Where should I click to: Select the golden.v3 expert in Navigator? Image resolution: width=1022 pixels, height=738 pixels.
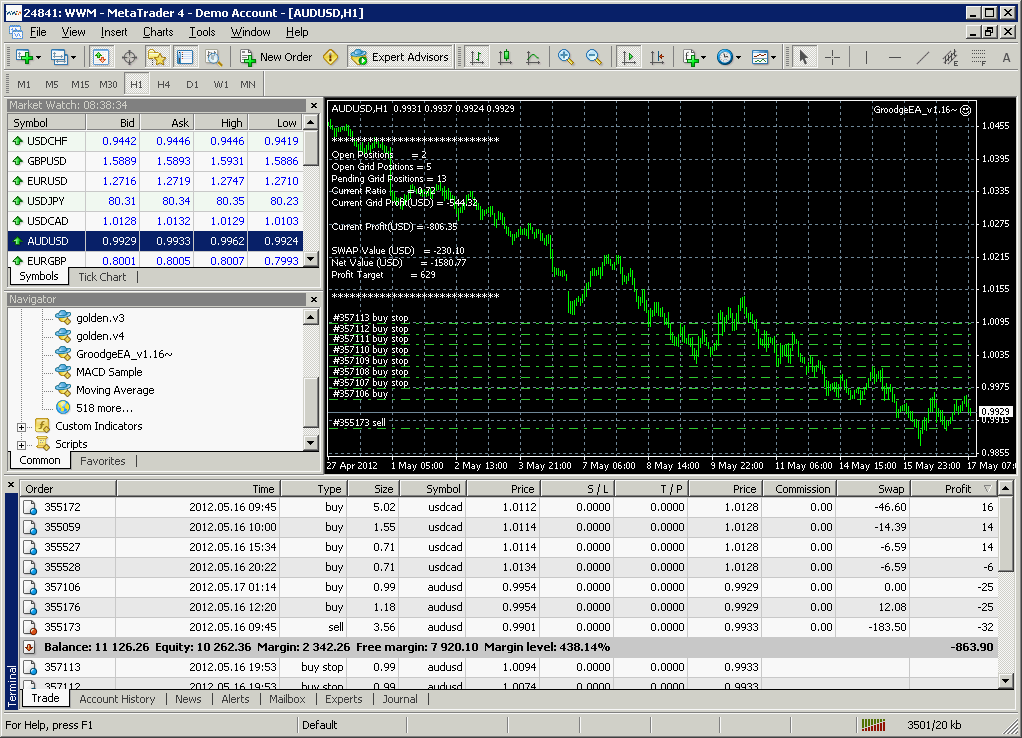tap(100, 318)
